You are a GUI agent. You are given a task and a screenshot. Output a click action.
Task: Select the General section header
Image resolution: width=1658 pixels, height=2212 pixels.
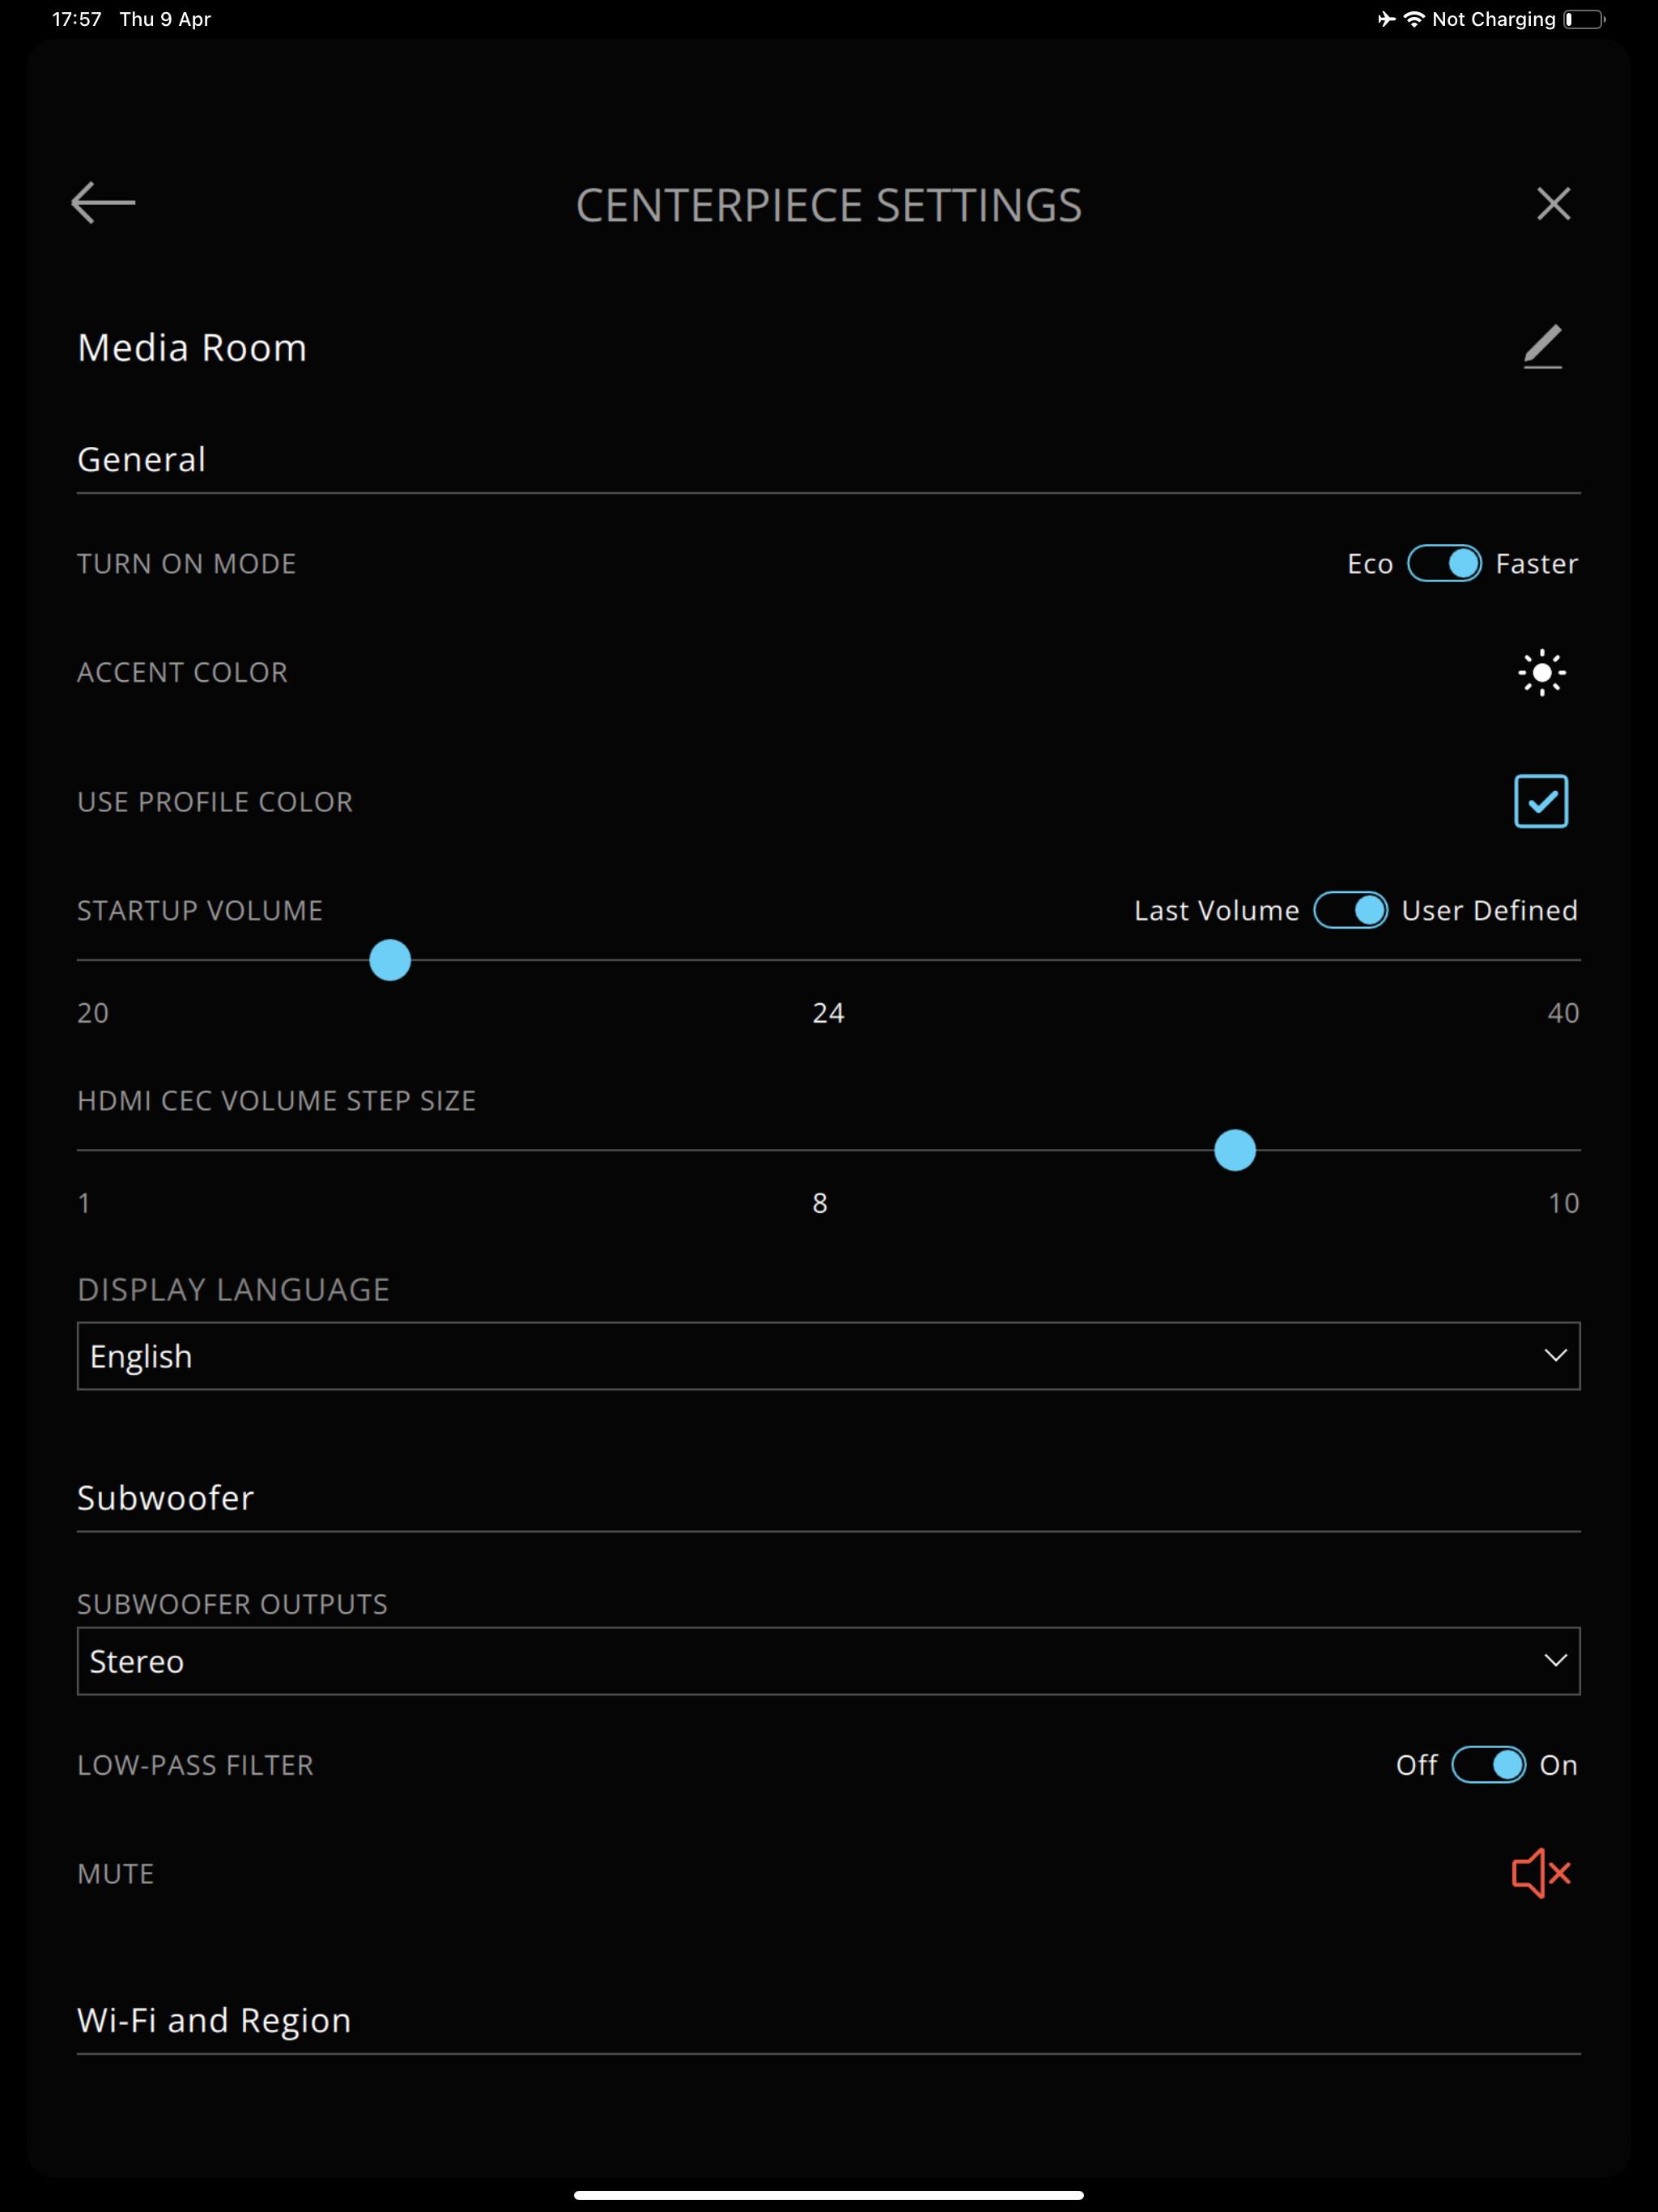click(x=141, y=459)
